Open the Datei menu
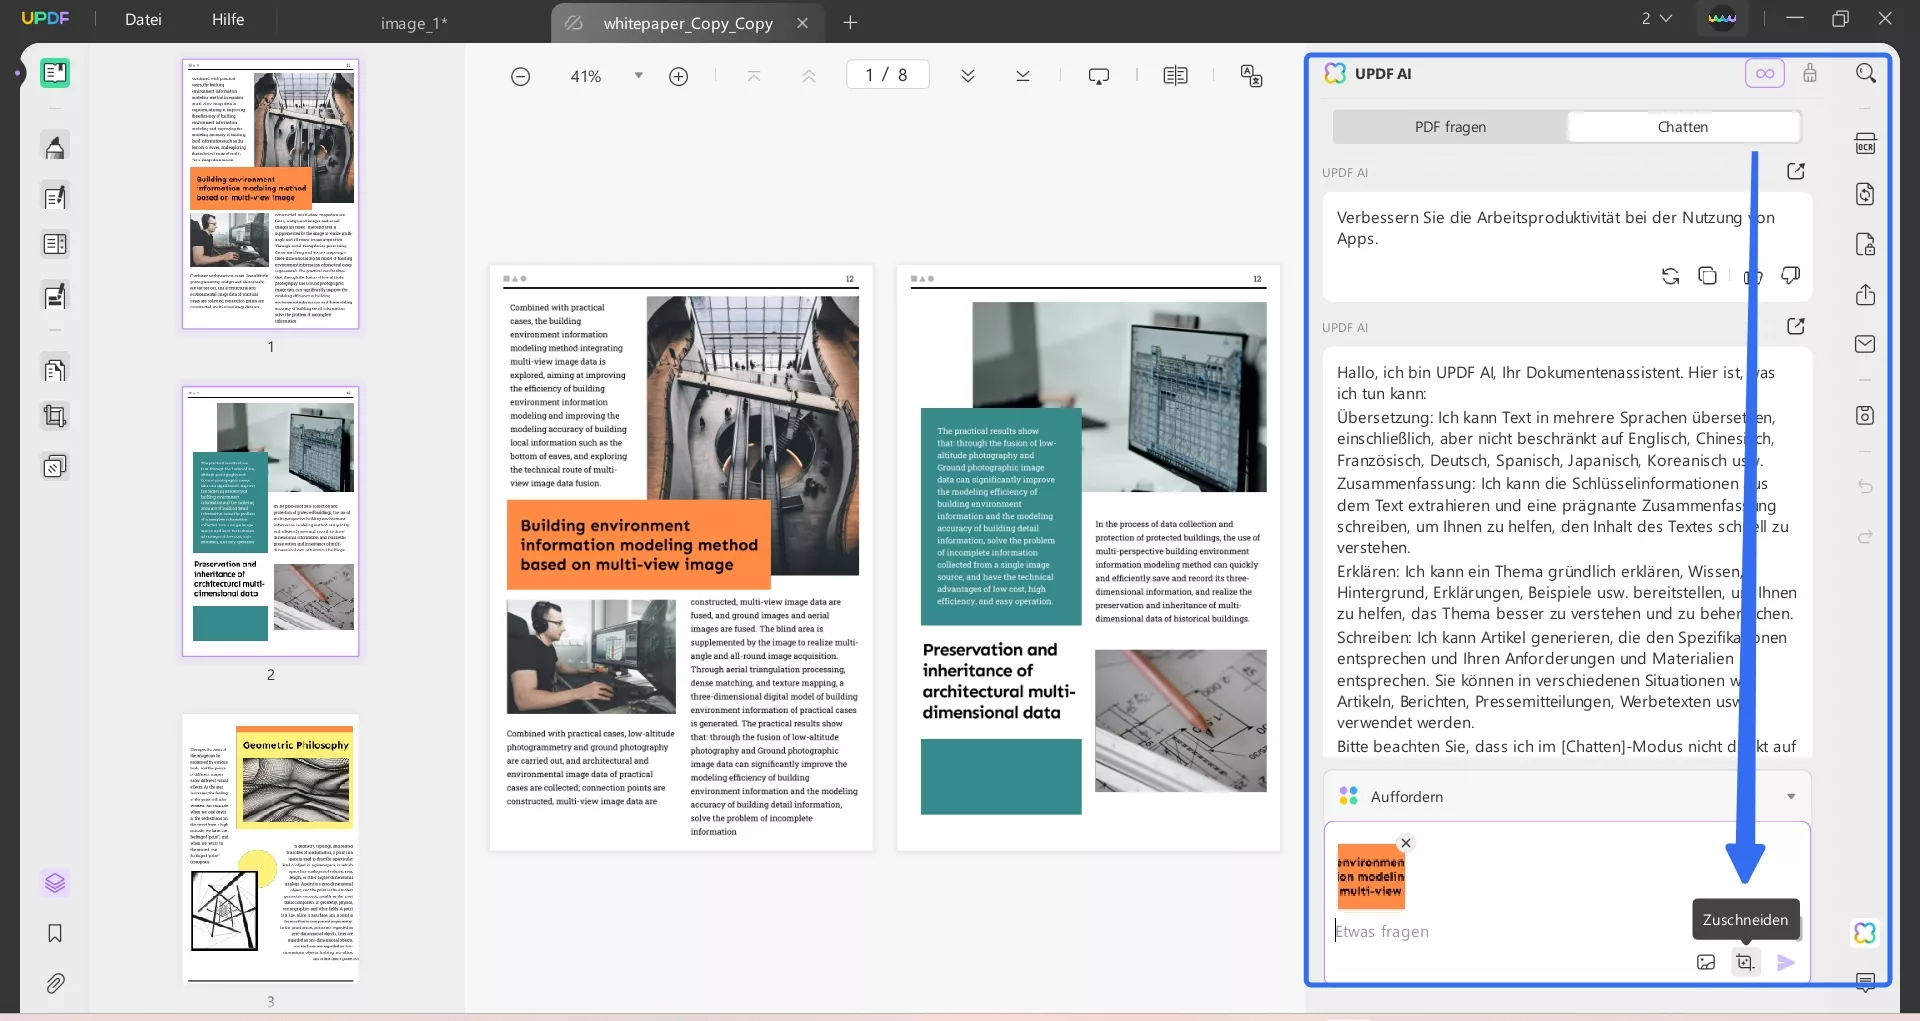Image resolution: width=1920 pixels, height=1021 pixels. 143,19
